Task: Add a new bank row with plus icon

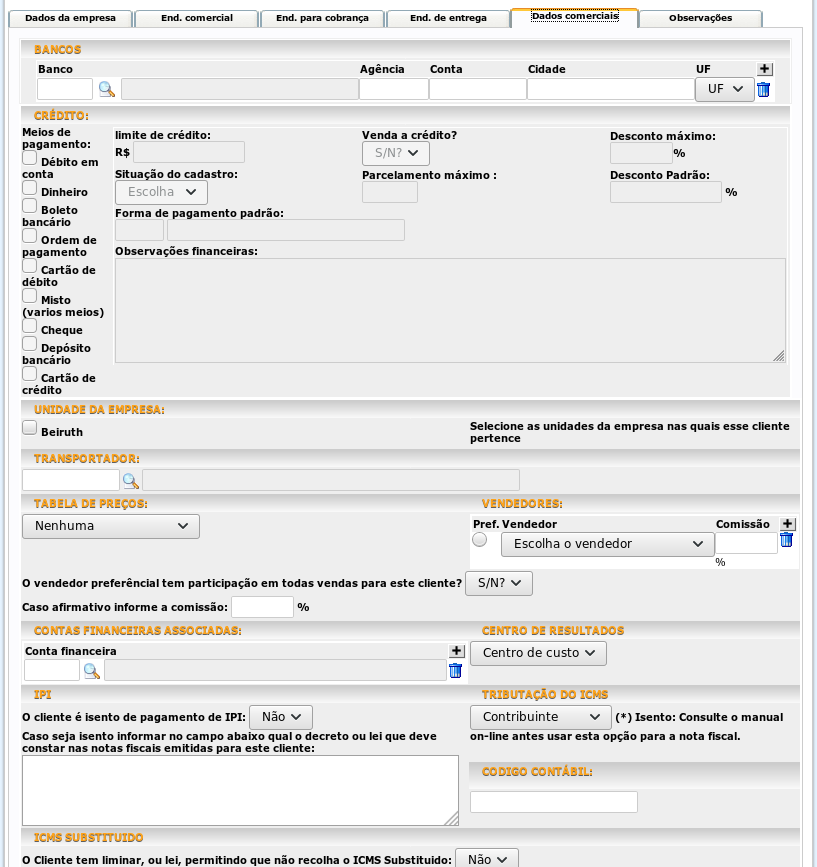Action: click(x=765, y=69)
